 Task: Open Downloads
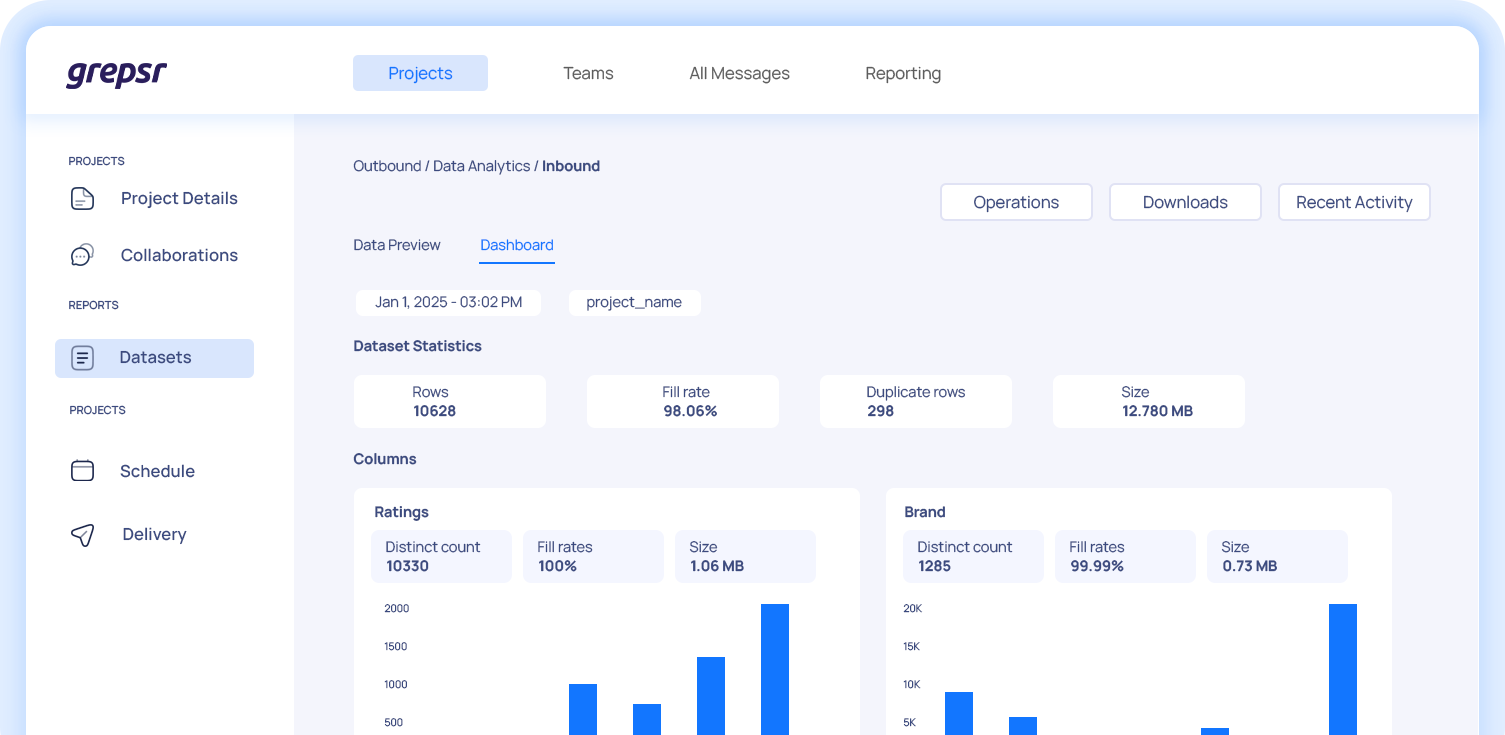tap(1185, 202)
